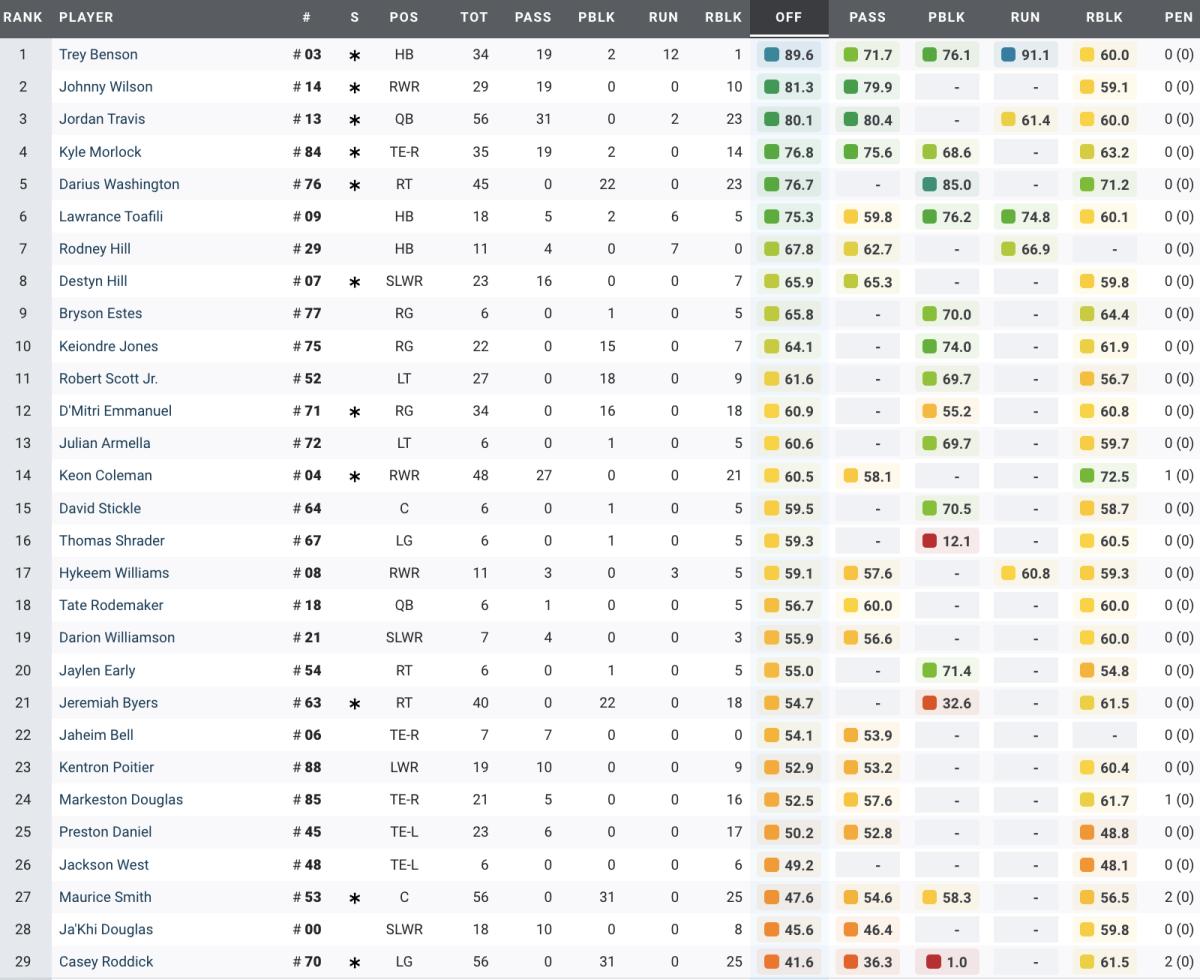Open Lawrance Toafili player link
1200x980 pixels.
111,216
